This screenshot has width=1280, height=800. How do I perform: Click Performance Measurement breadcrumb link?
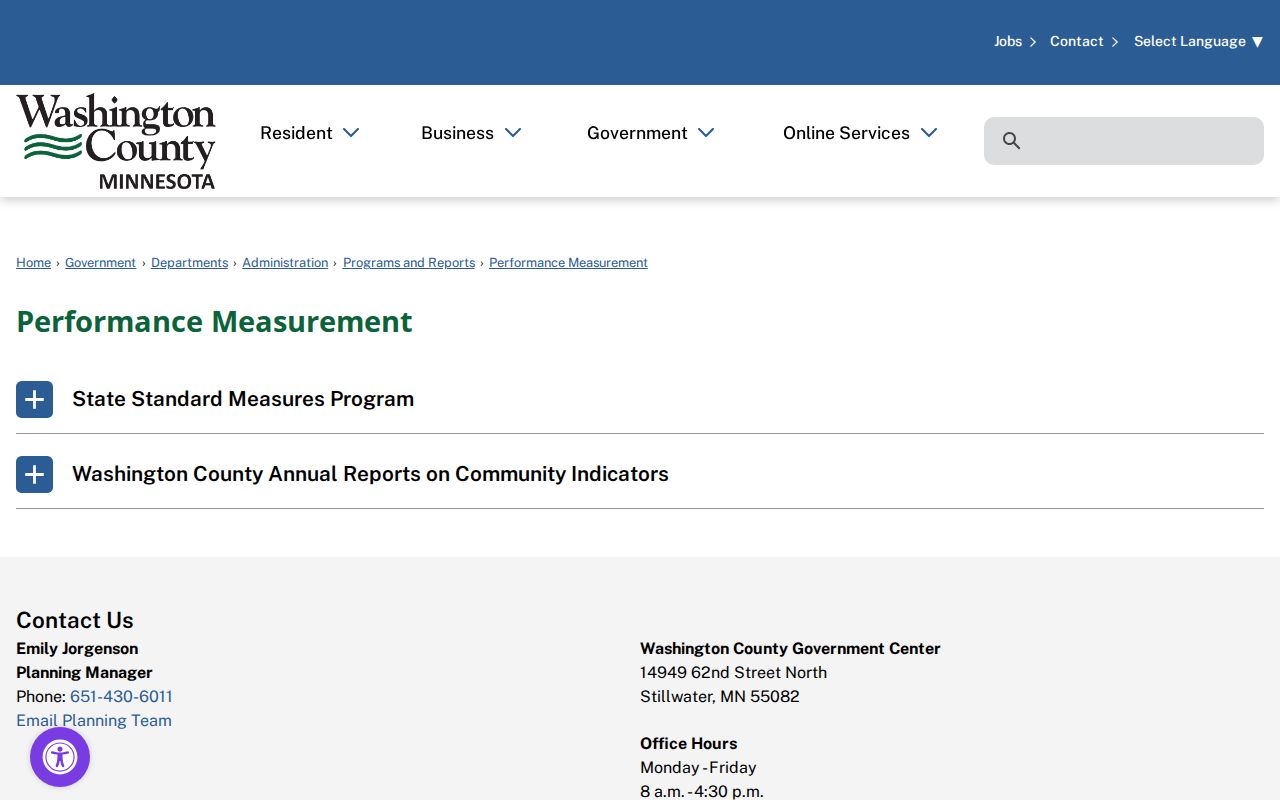point(568,263)
